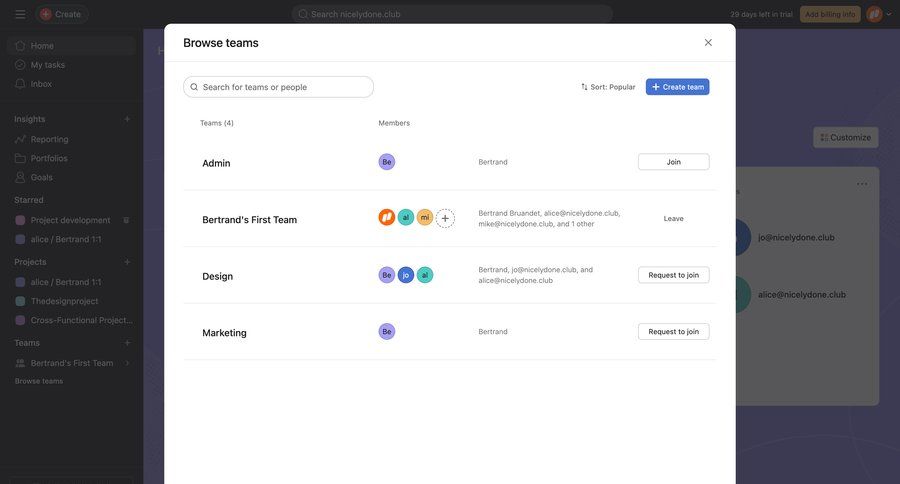Toggle the hamburger sidebar menu icon
This screenshot has height=484, width=900.
tap(20, 14)
